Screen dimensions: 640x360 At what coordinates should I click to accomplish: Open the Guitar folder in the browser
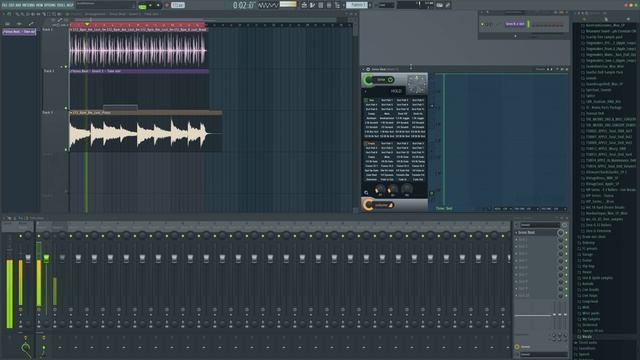[587, 260]
